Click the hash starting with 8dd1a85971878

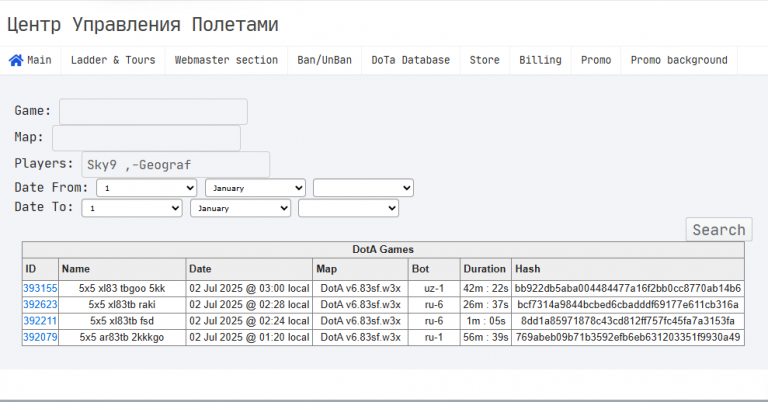point(628,321)
